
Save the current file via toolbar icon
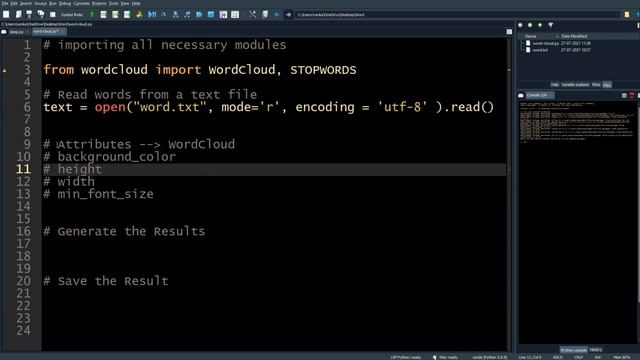click(29, 14)
